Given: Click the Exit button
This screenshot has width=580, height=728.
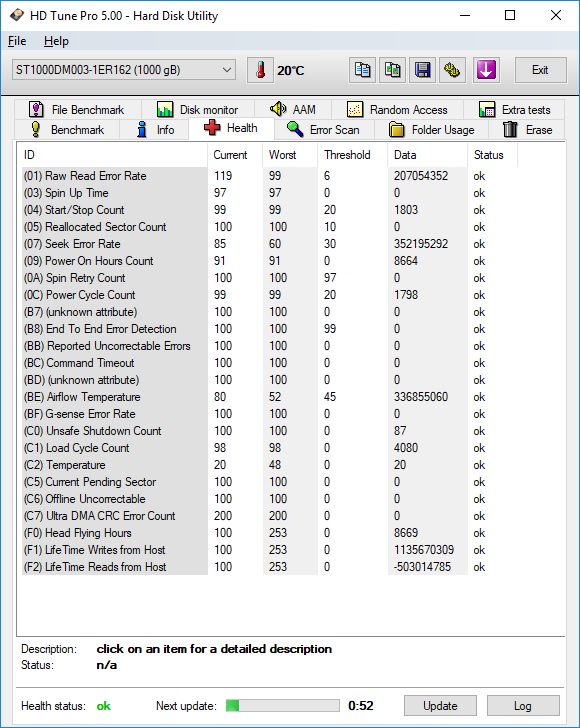Looking at the screenshot, I should 541,70.
